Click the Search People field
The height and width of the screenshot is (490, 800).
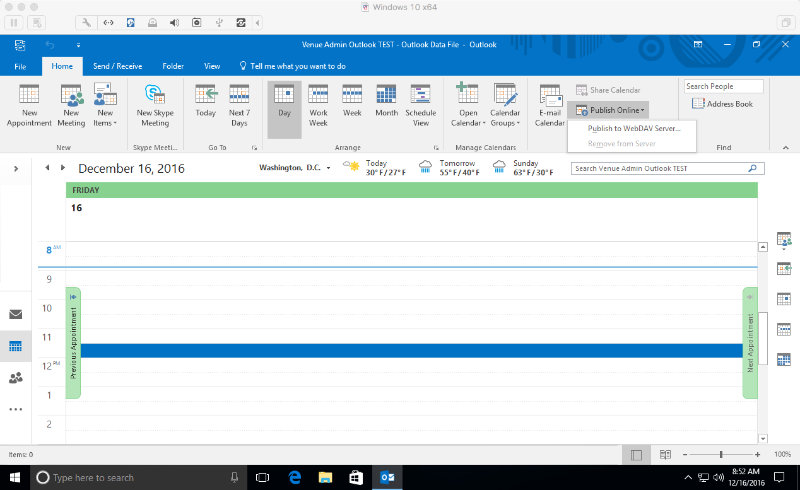click(723, 86)
